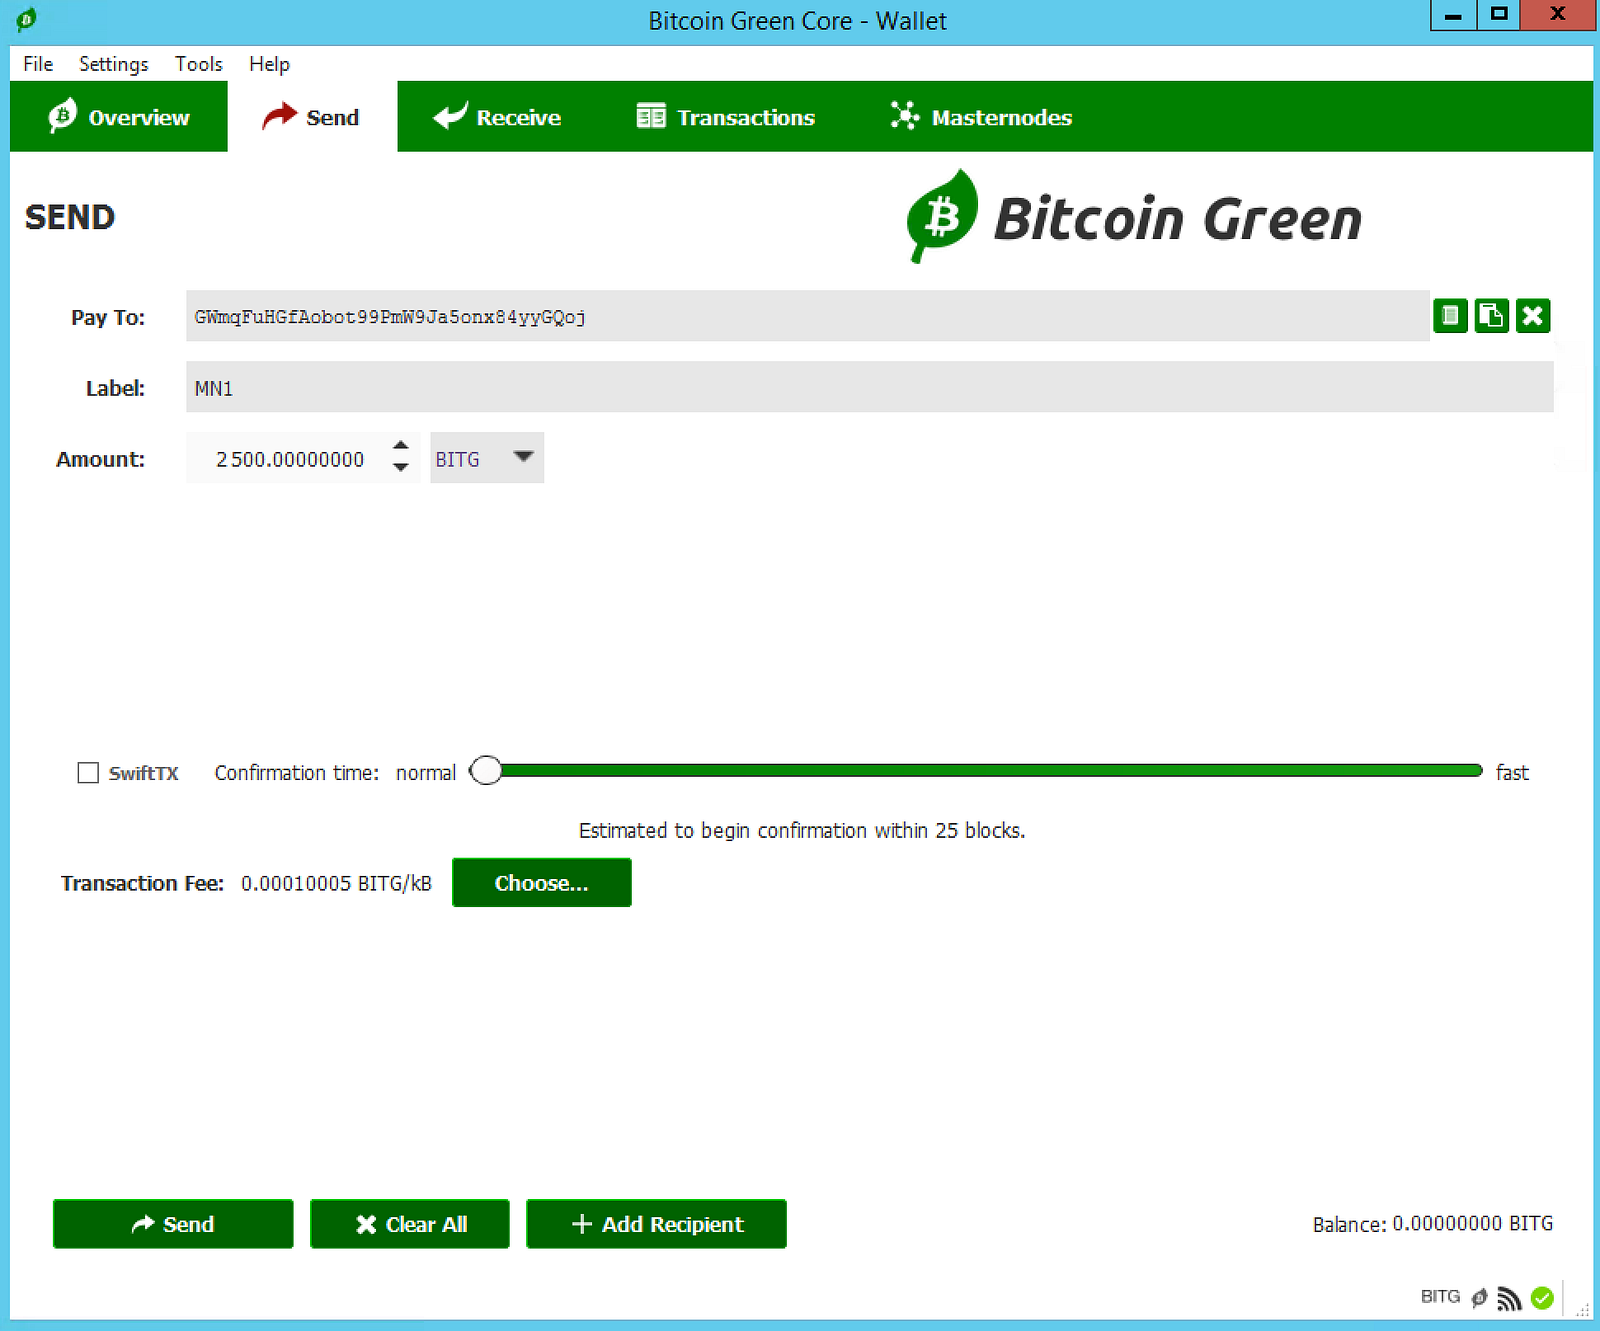Select the Send tab

click(x=312, y=117)
